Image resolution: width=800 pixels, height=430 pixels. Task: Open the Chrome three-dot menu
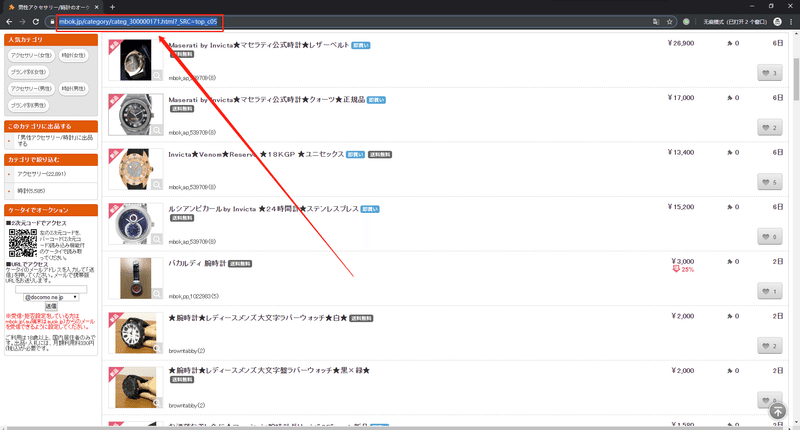pyautogui.click(x=791, y=21)
